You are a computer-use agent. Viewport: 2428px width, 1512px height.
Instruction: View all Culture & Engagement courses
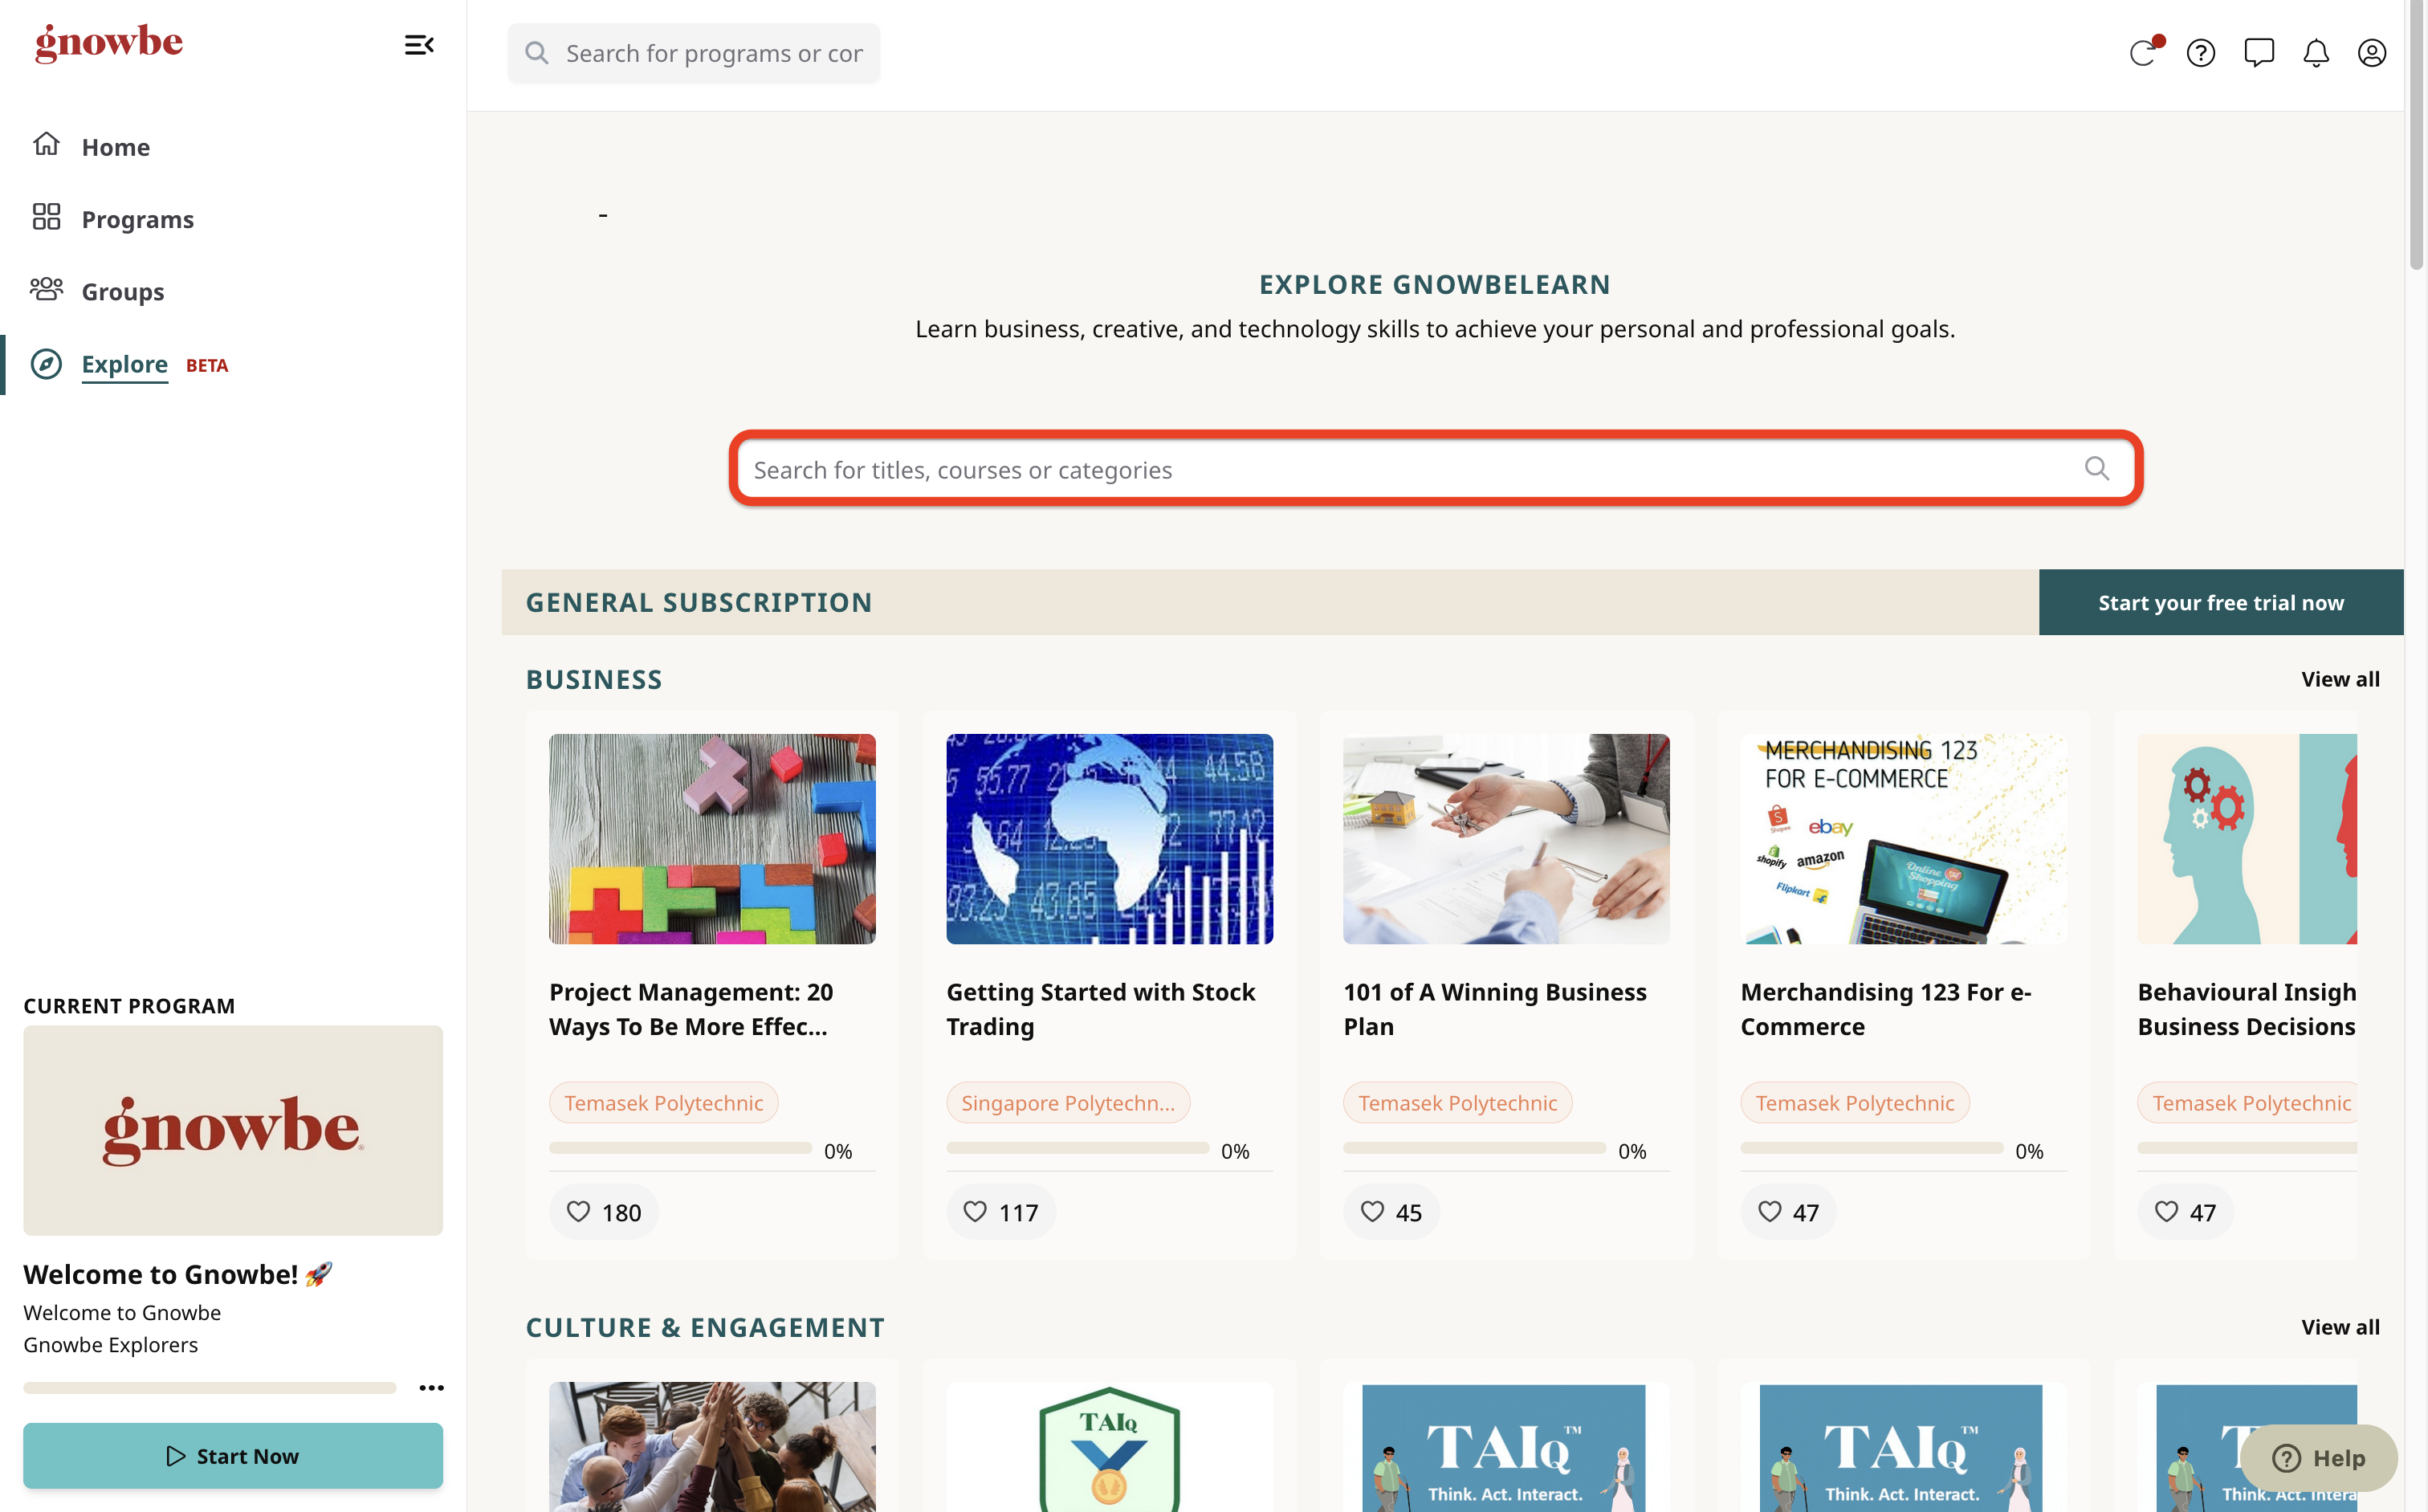pyautogui.click(x=2340, y=1327)
